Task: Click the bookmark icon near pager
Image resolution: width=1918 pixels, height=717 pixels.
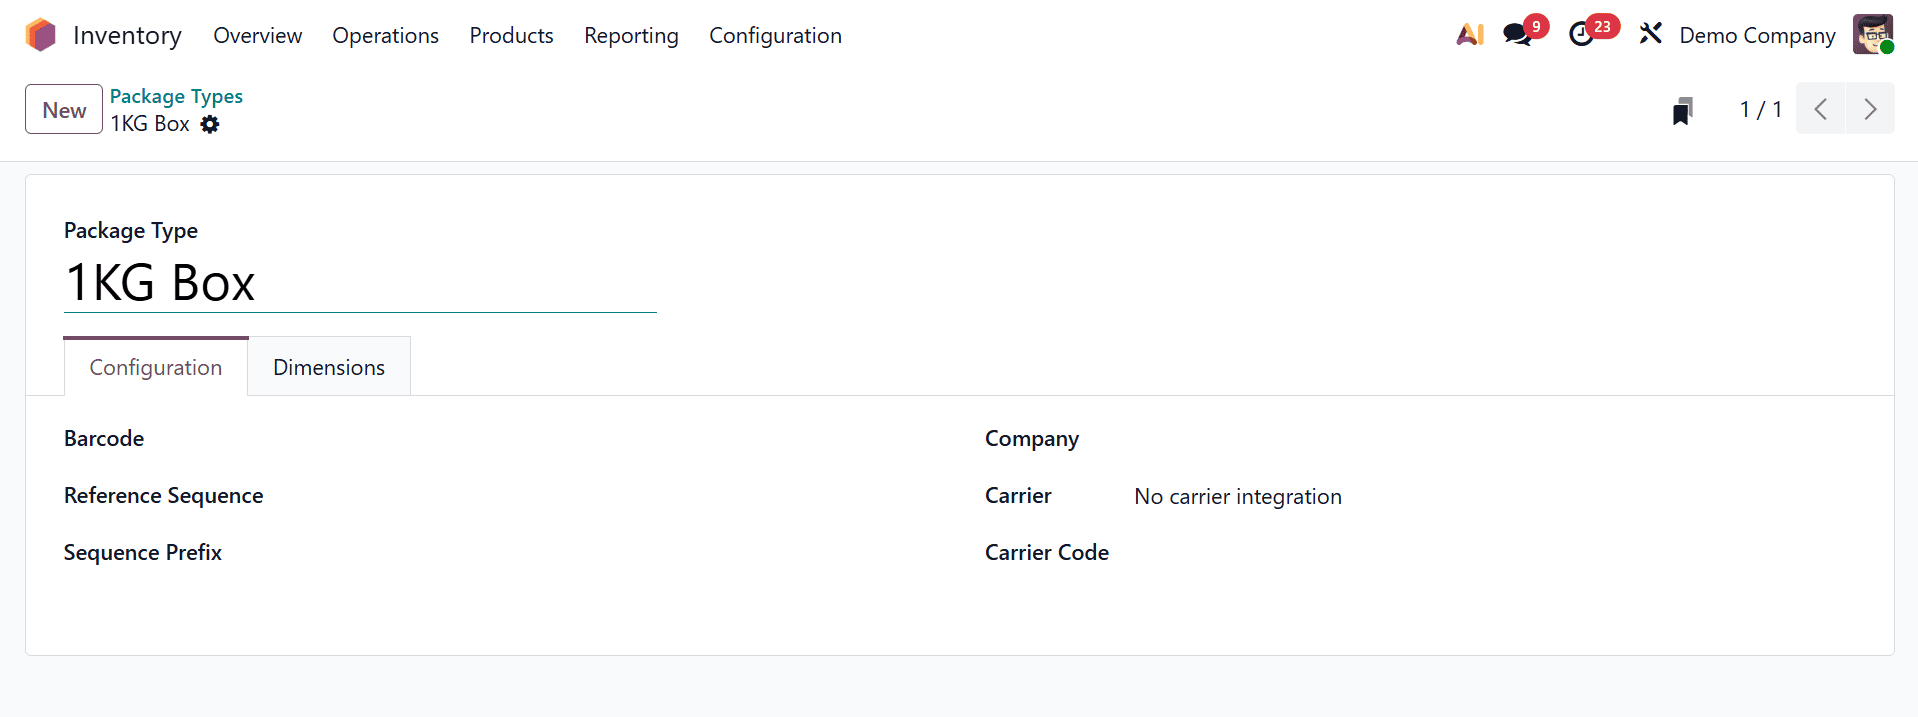Action: click(1683, 110)
